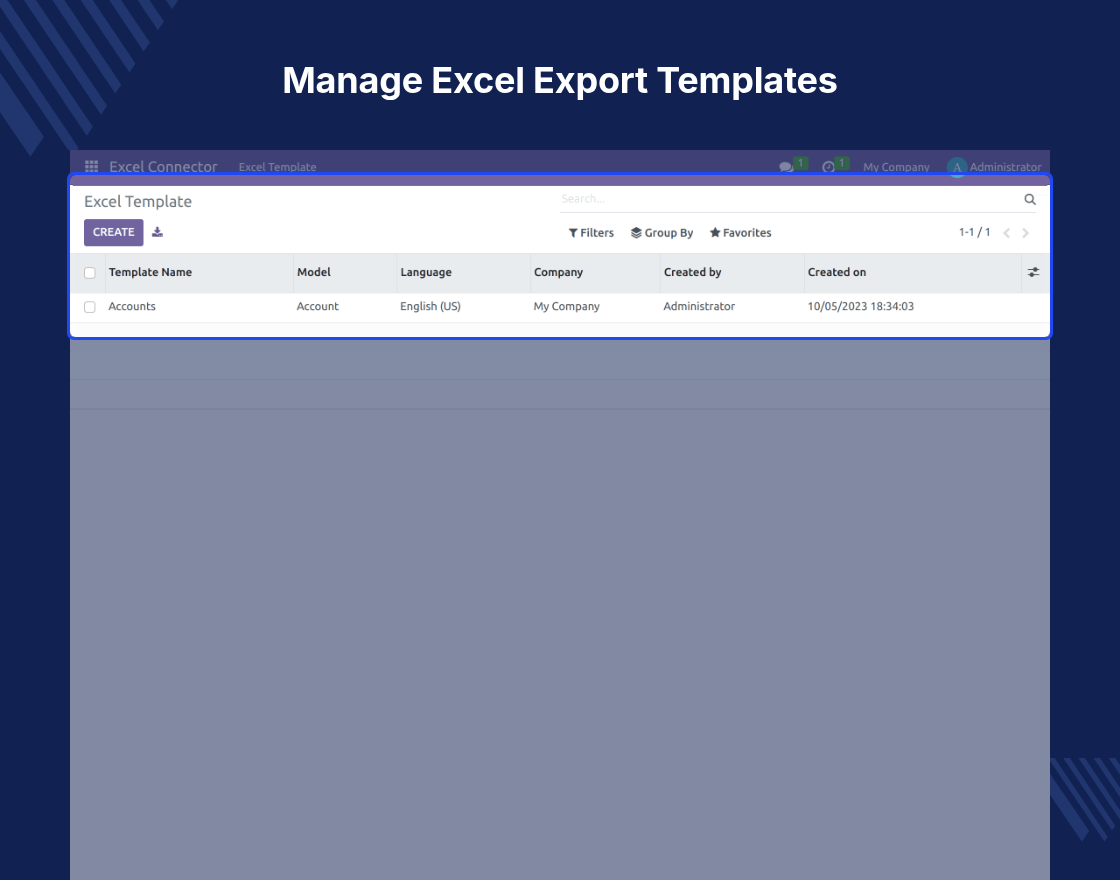The image size is (1120, 880).
Task: Open the My Company switcher
Action: 896,167
